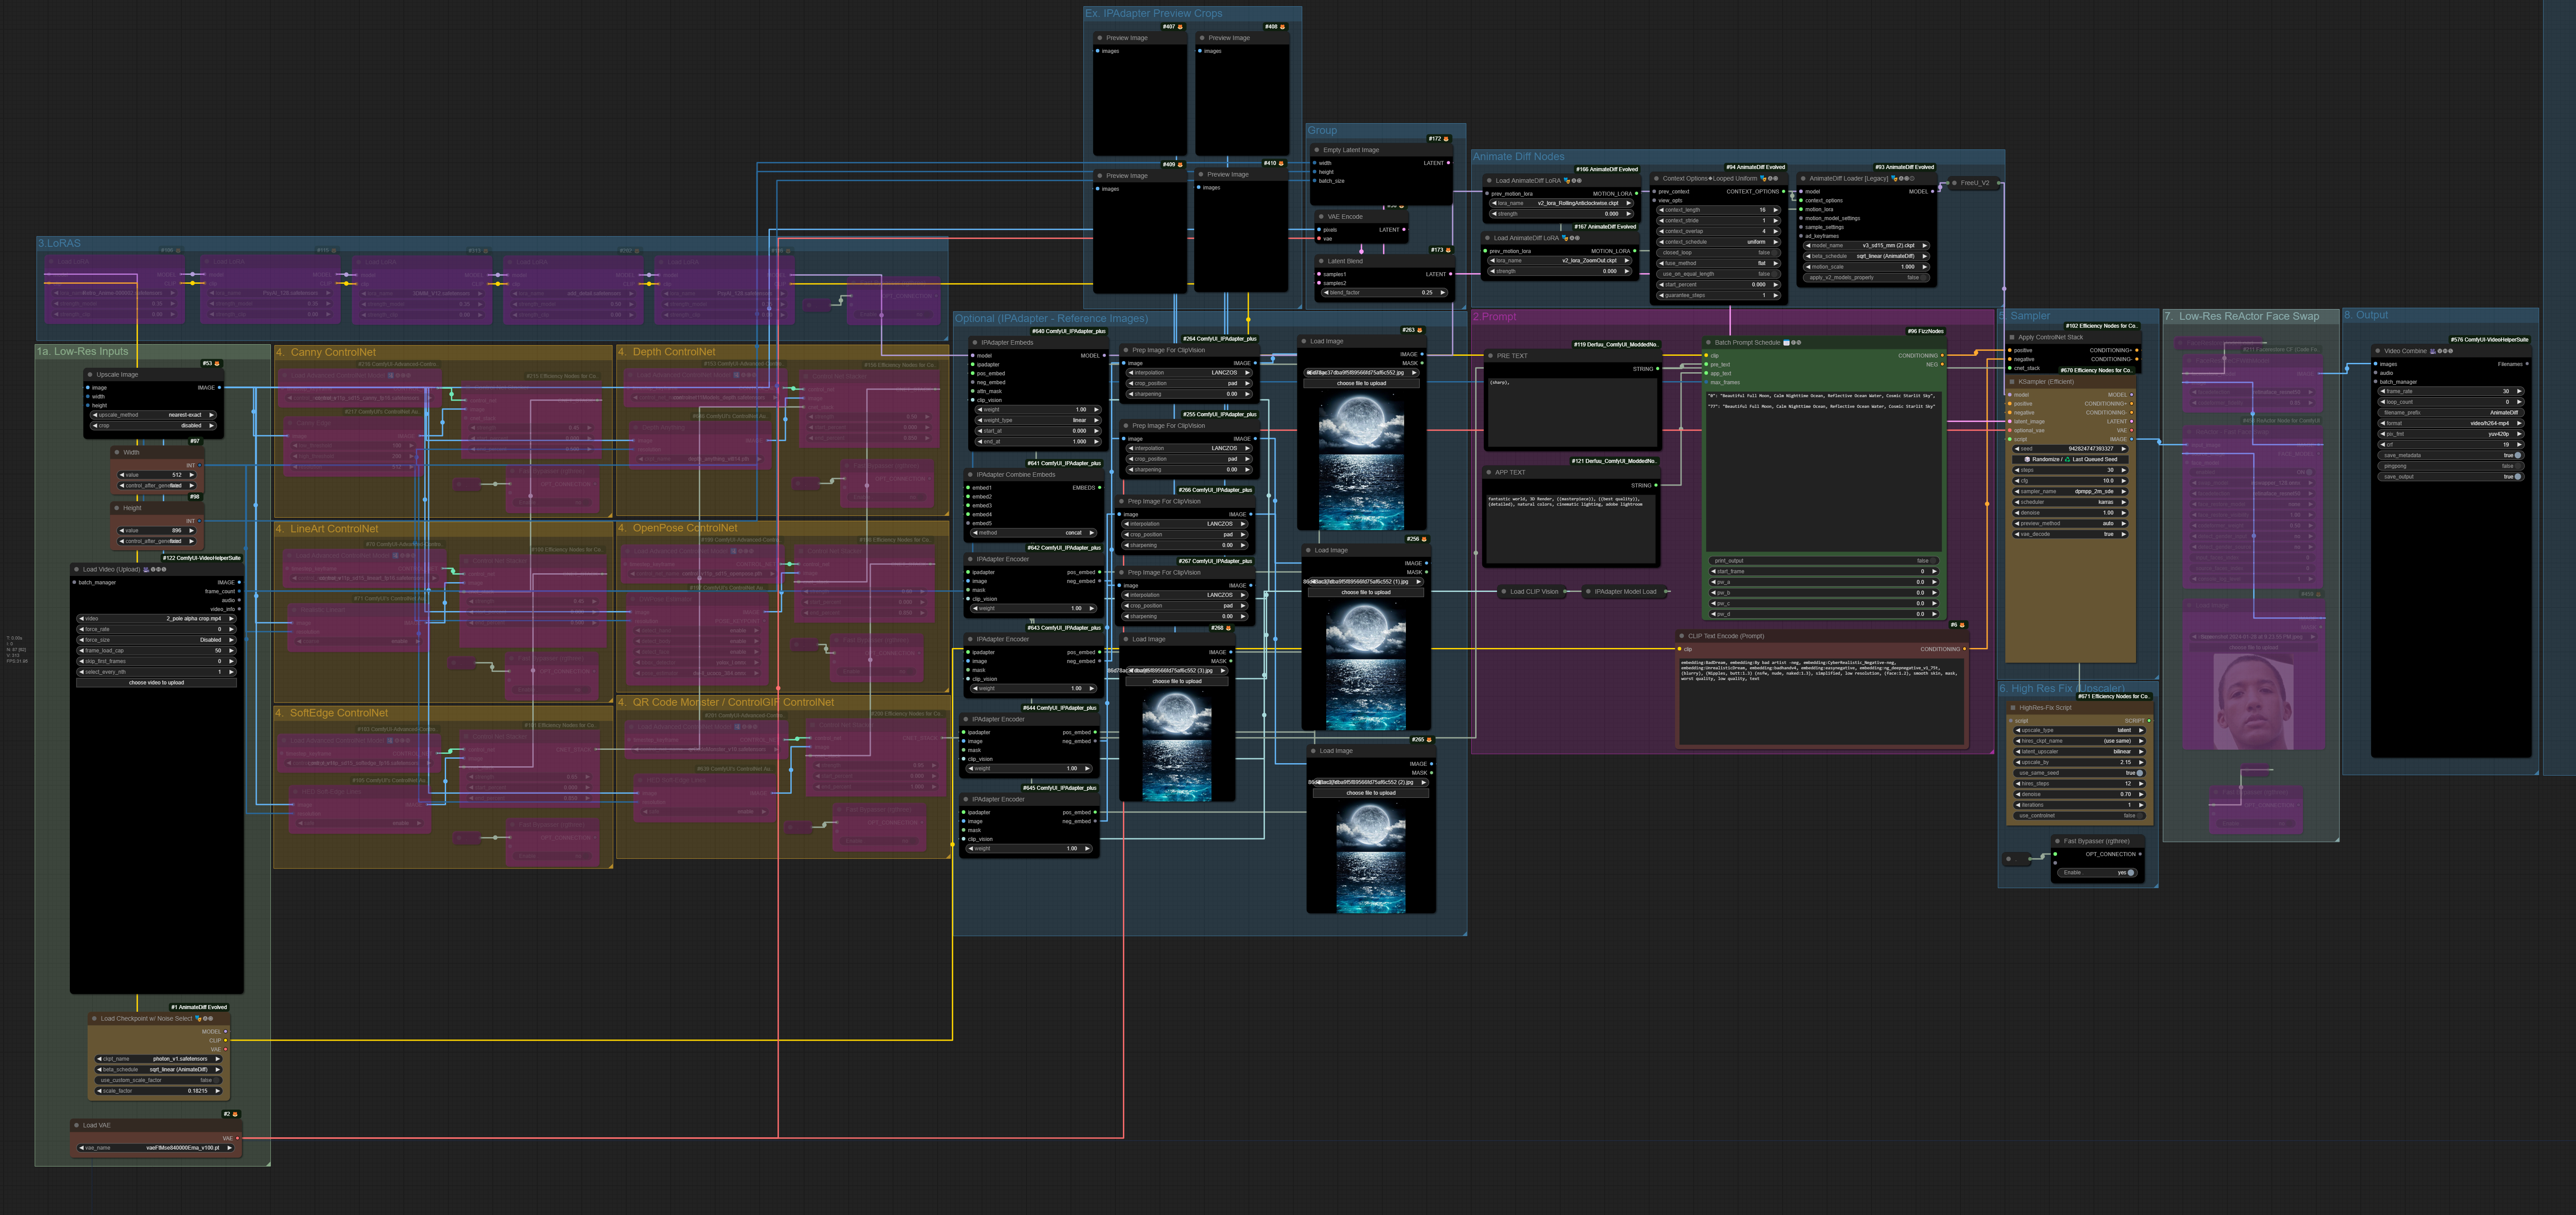The width and height of the screenshot is (2576, 1215).
Task: Click collapse dot on Empty Latent Image node
Action: click(1317, 150)
